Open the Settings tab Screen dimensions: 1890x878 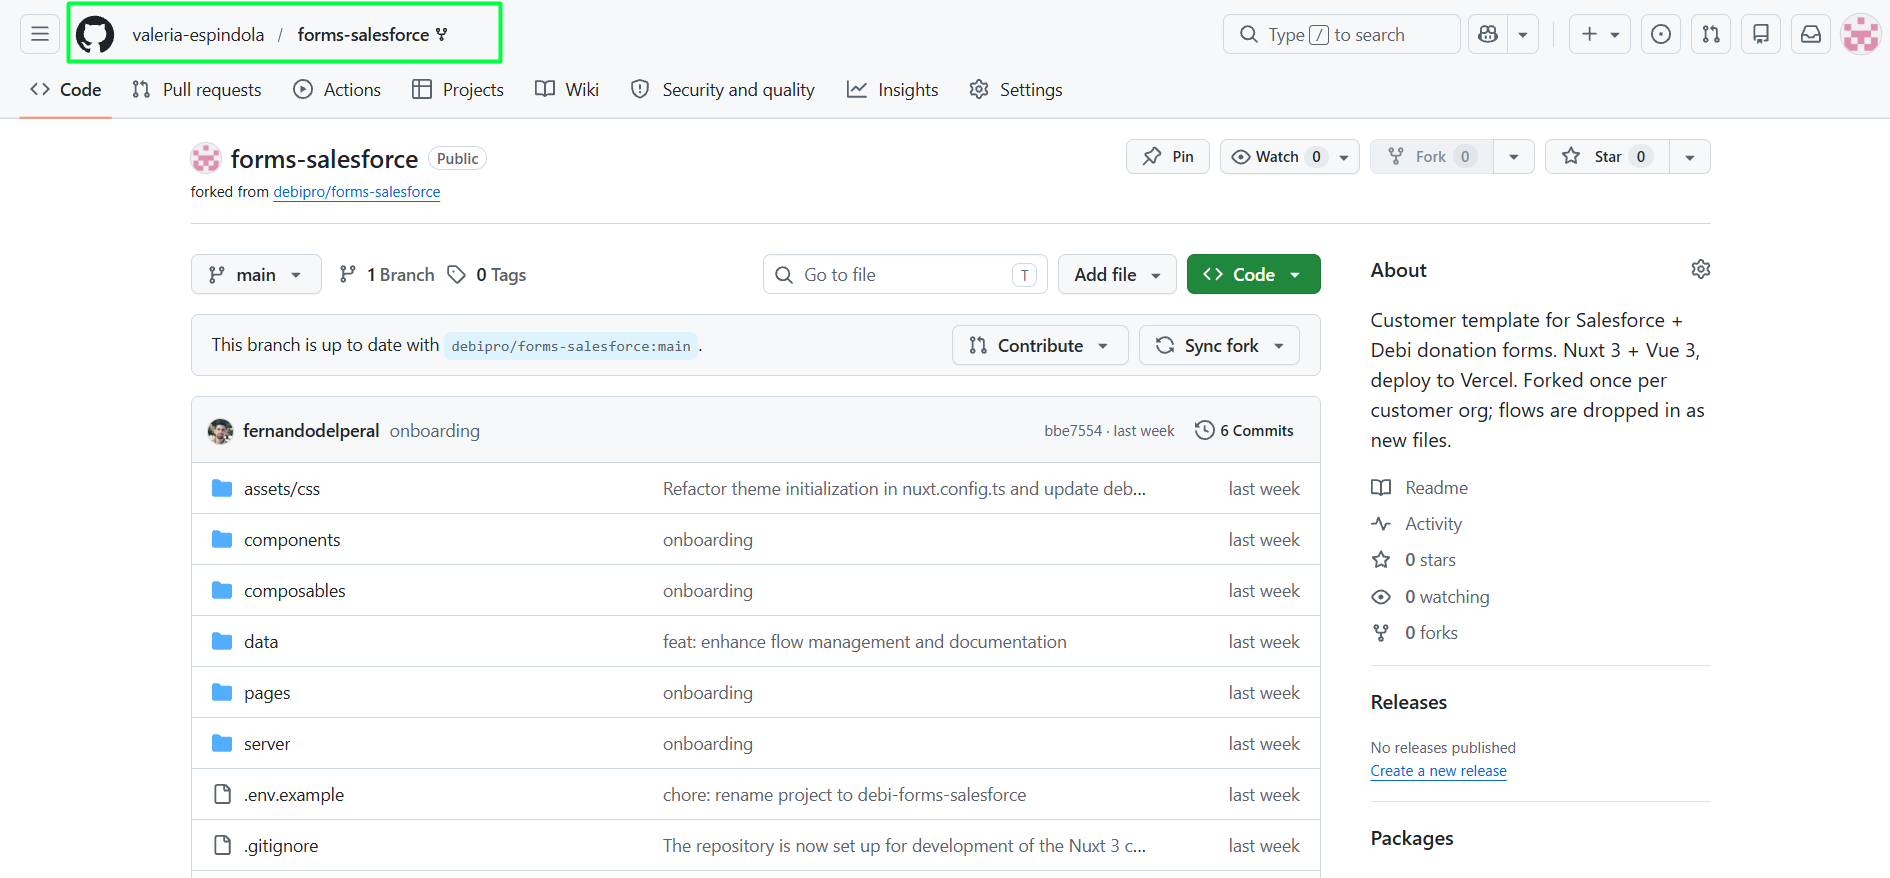(x=1016, y=90)
